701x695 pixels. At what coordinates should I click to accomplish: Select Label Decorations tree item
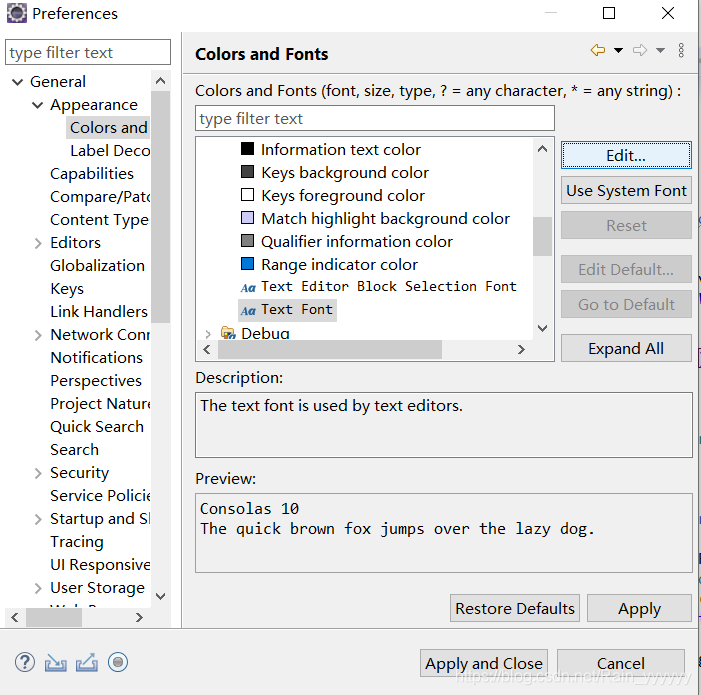pos(110,151)
